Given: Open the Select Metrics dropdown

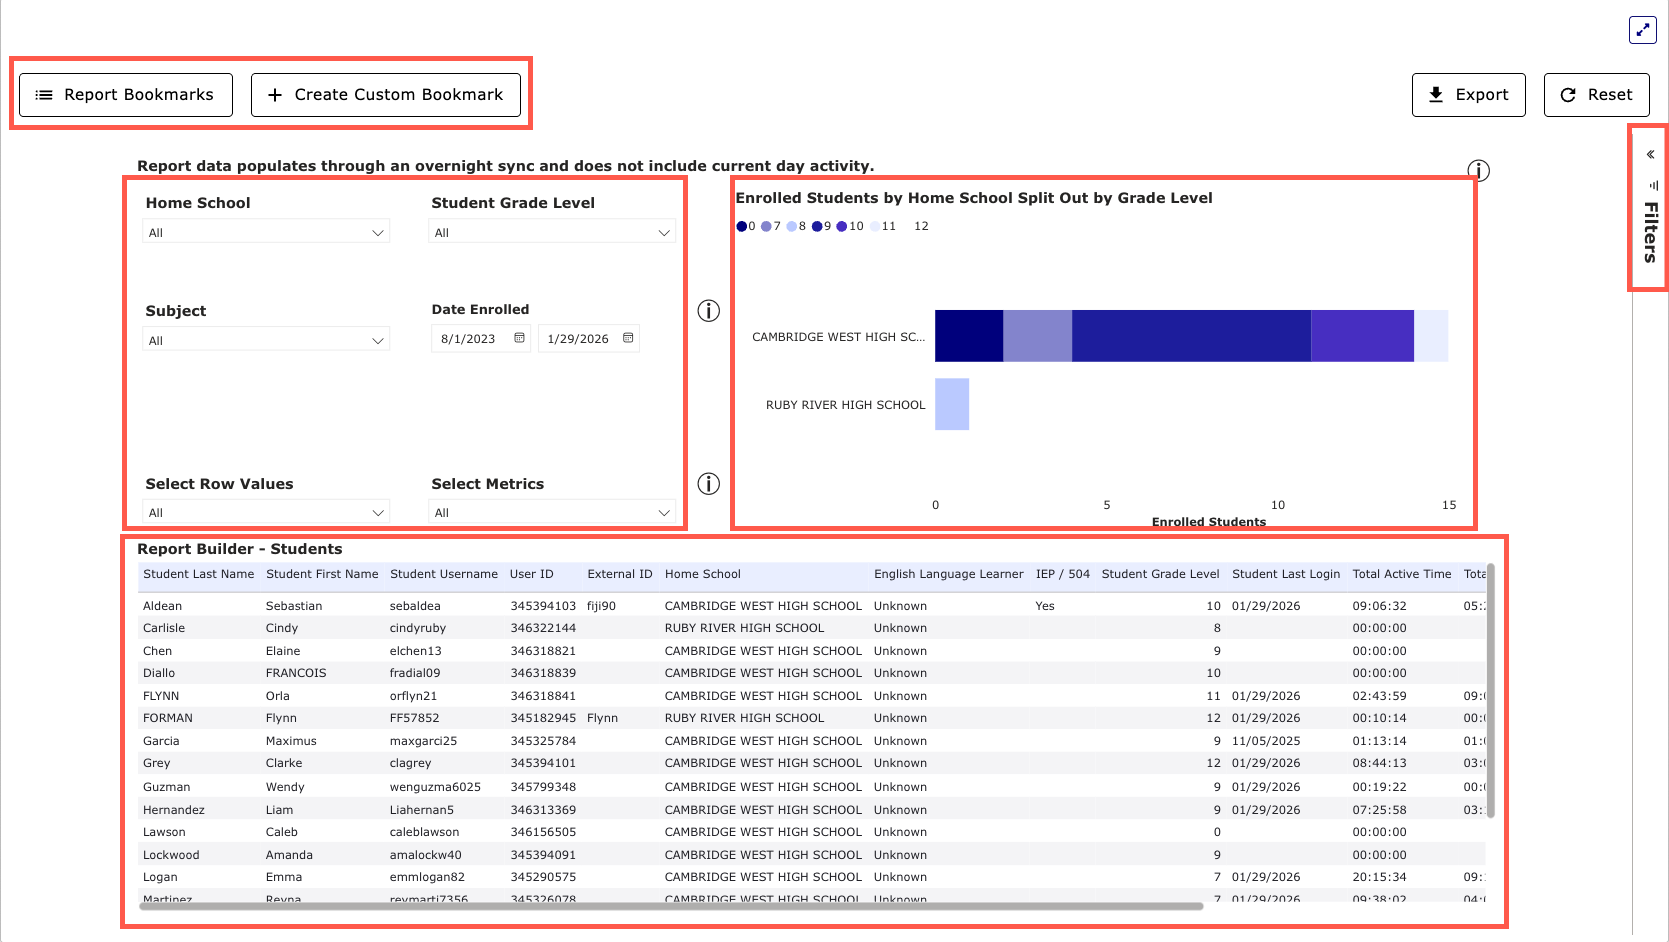Looking at the screenshot, I should coord(552,512).
